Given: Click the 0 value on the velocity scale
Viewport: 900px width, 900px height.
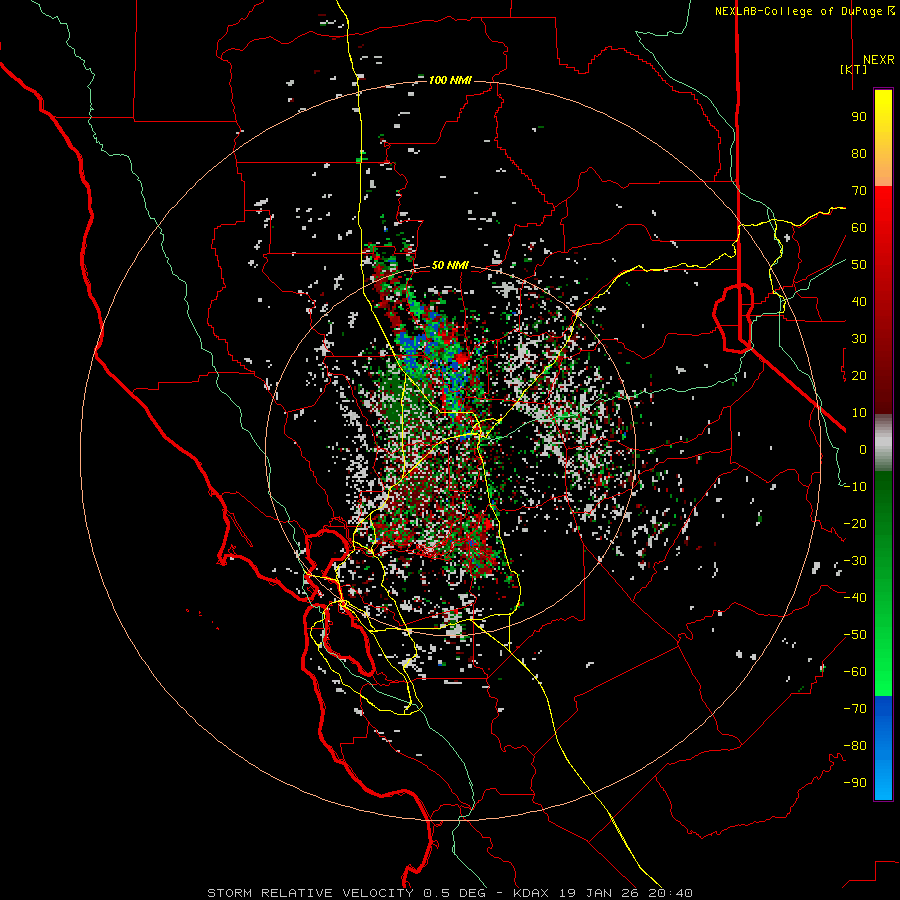Looking at the screenshot, I should [863, 450].
